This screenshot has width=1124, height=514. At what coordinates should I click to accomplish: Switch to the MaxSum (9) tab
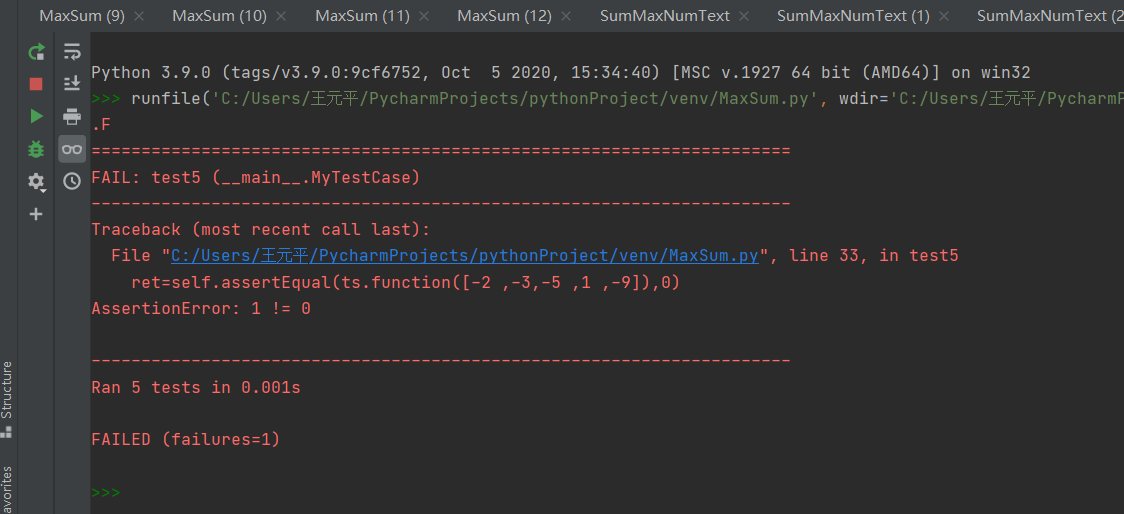(x=82, y=16)
